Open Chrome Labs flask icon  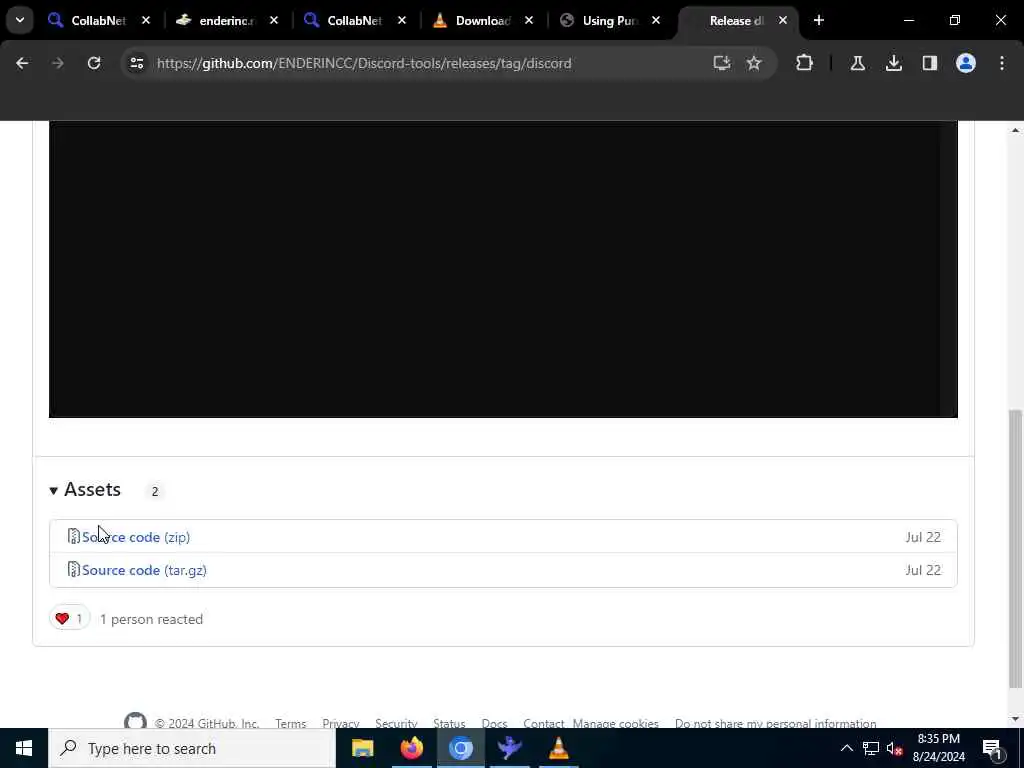click(857, 63)
